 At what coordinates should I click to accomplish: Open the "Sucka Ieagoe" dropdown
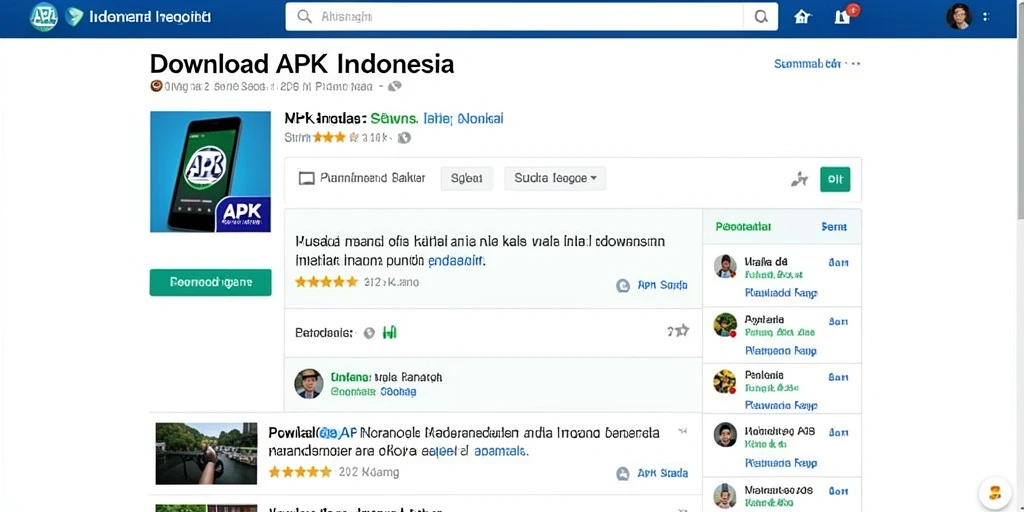click(x=555, y=178)
